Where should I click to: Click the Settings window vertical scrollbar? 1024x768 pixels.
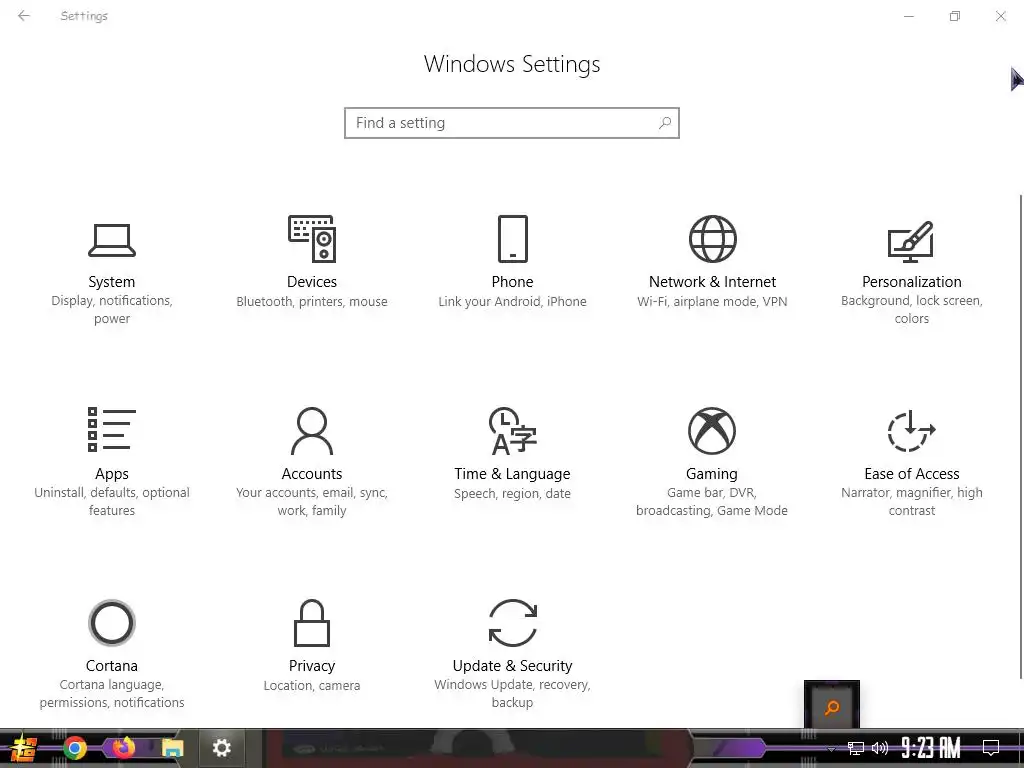(x=1020, y=437)
